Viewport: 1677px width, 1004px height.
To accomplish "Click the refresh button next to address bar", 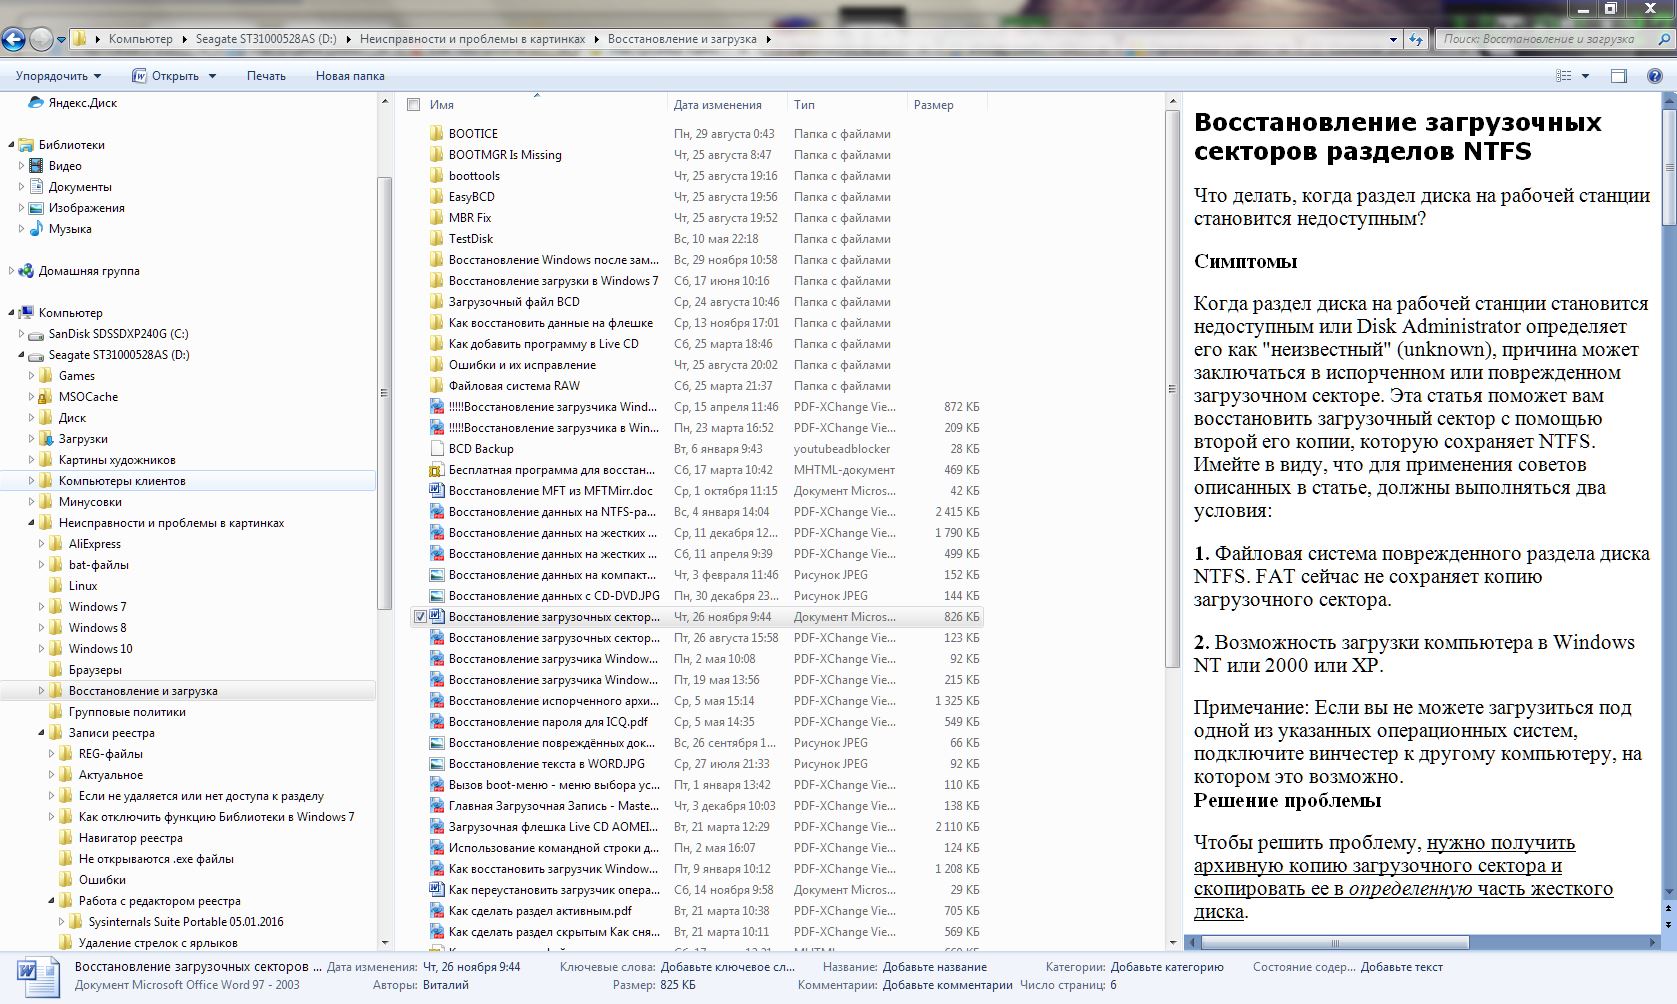I will point(1416,39).
